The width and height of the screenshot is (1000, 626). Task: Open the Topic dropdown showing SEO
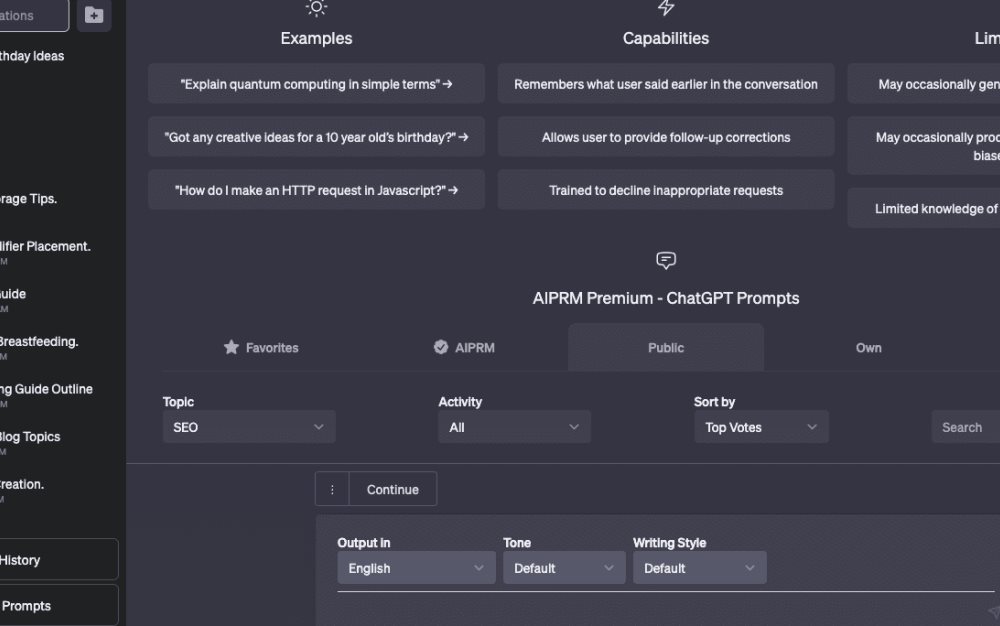coord(248,426)
